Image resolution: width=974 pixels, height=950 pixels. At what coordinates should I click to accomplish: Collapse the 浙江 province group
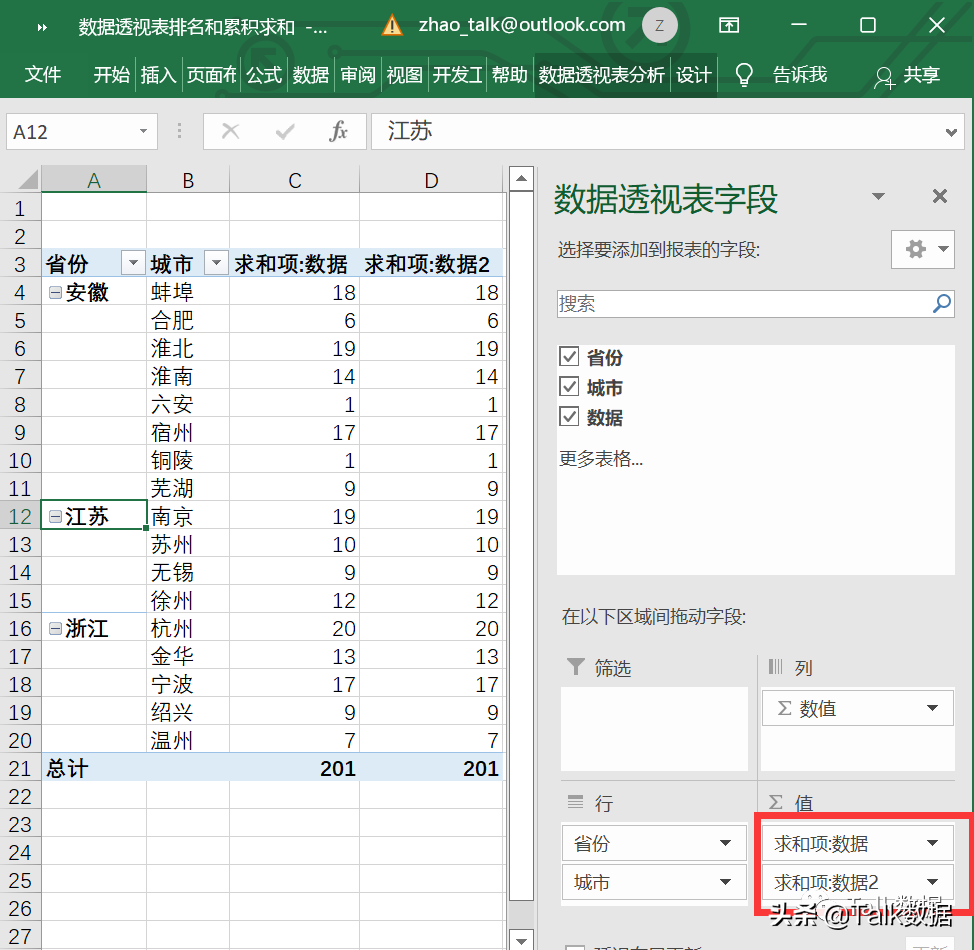(55, 629)
